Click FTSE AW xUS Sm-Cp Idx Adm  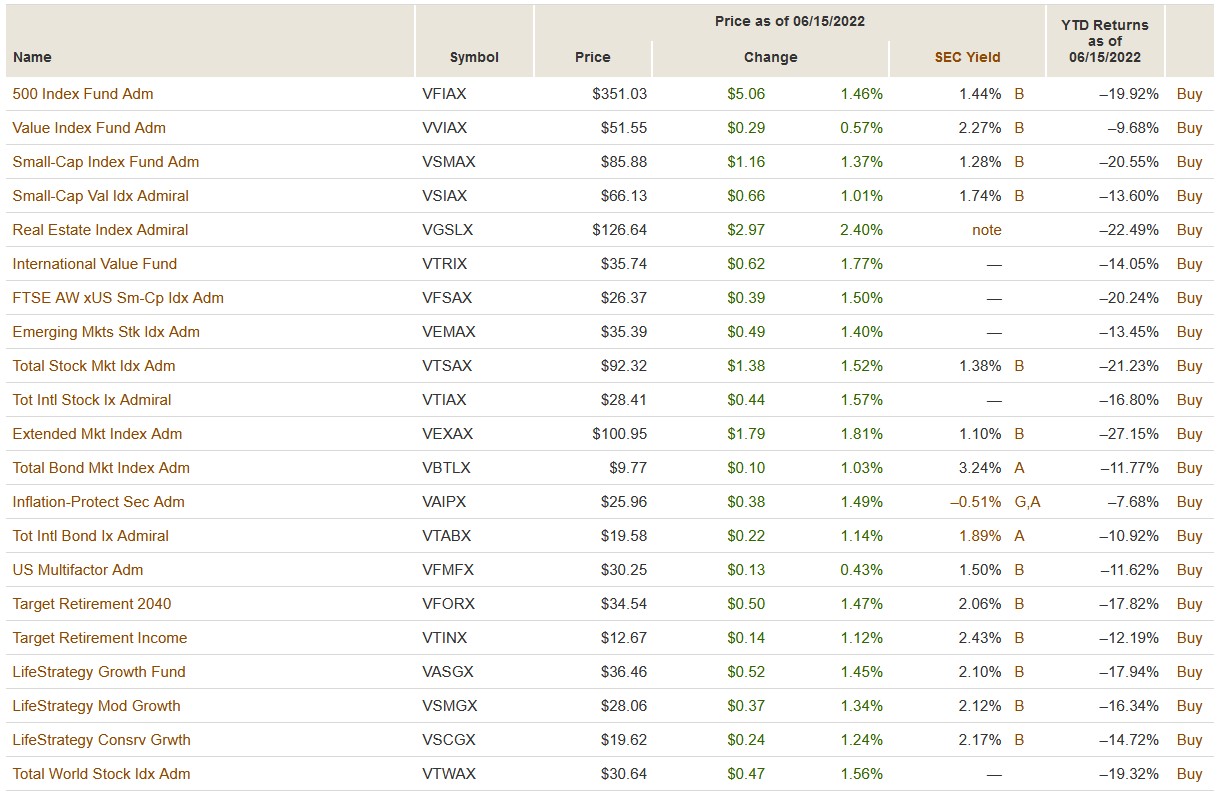click(118, 298)
